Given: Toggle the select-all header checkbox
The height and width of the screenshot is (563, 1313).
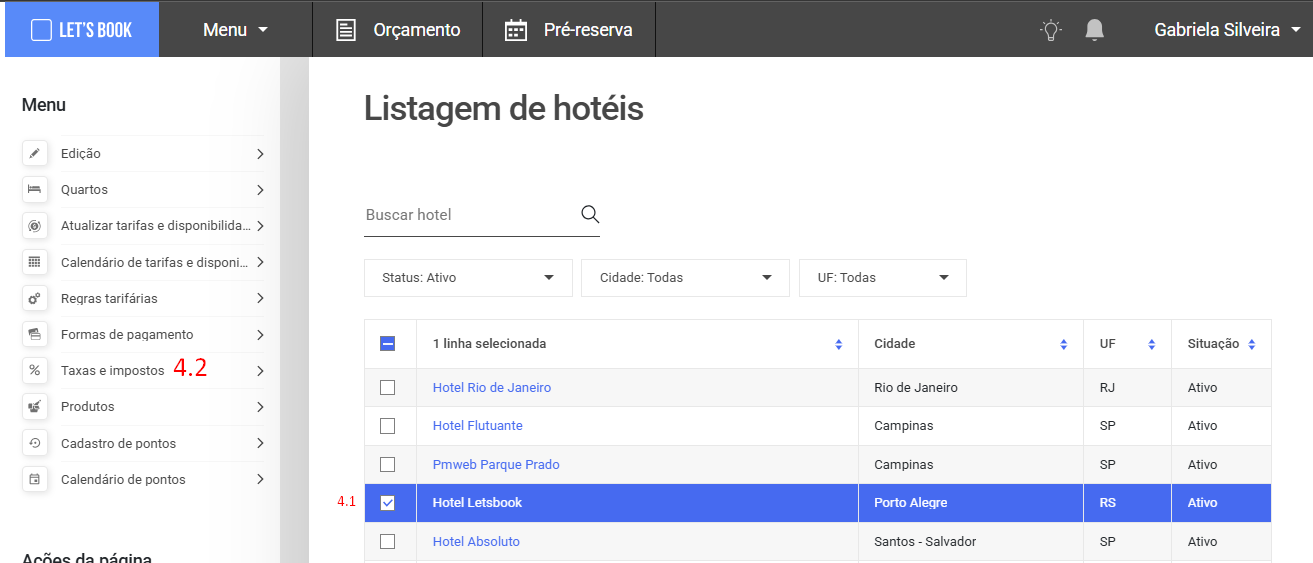Looking at the screenshot, I should tap(388, 344).
